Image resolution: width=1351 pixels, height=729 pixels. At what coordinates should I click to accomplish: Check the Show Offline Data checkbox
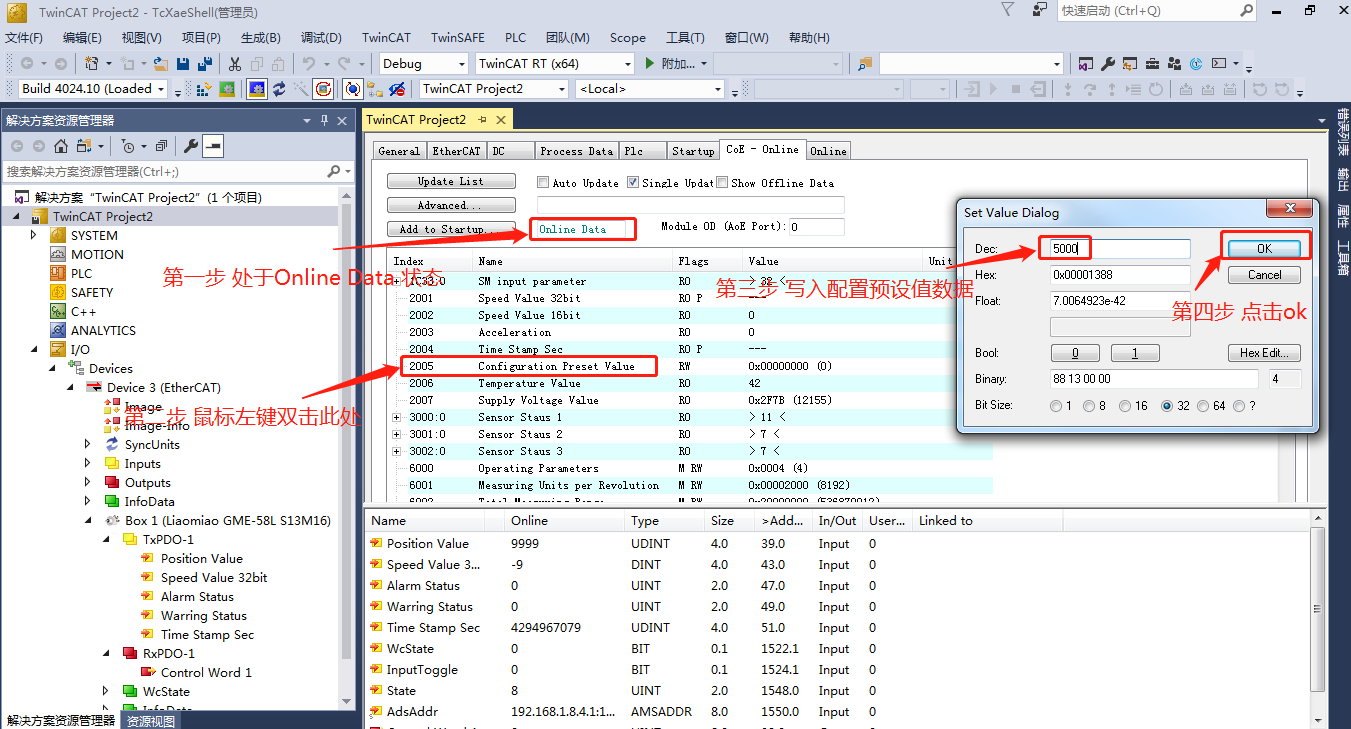(722, 183)
